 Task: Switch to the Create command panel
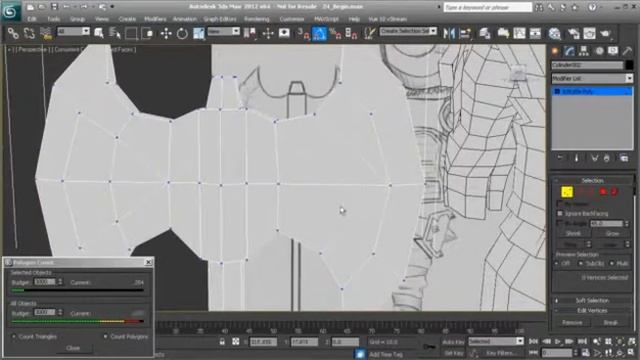click(555, 51)
